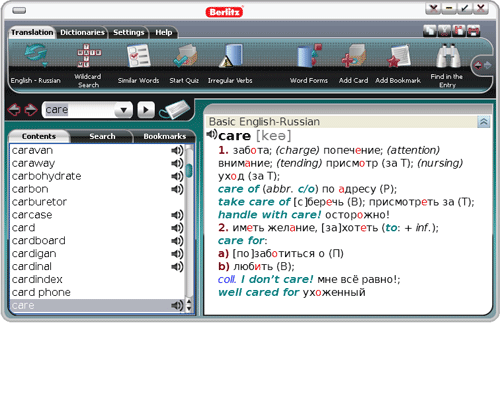Click the copy icon at top right
The height and width of the screenshot is (405, 500).
pyautogui.click(x=430, y=31)
